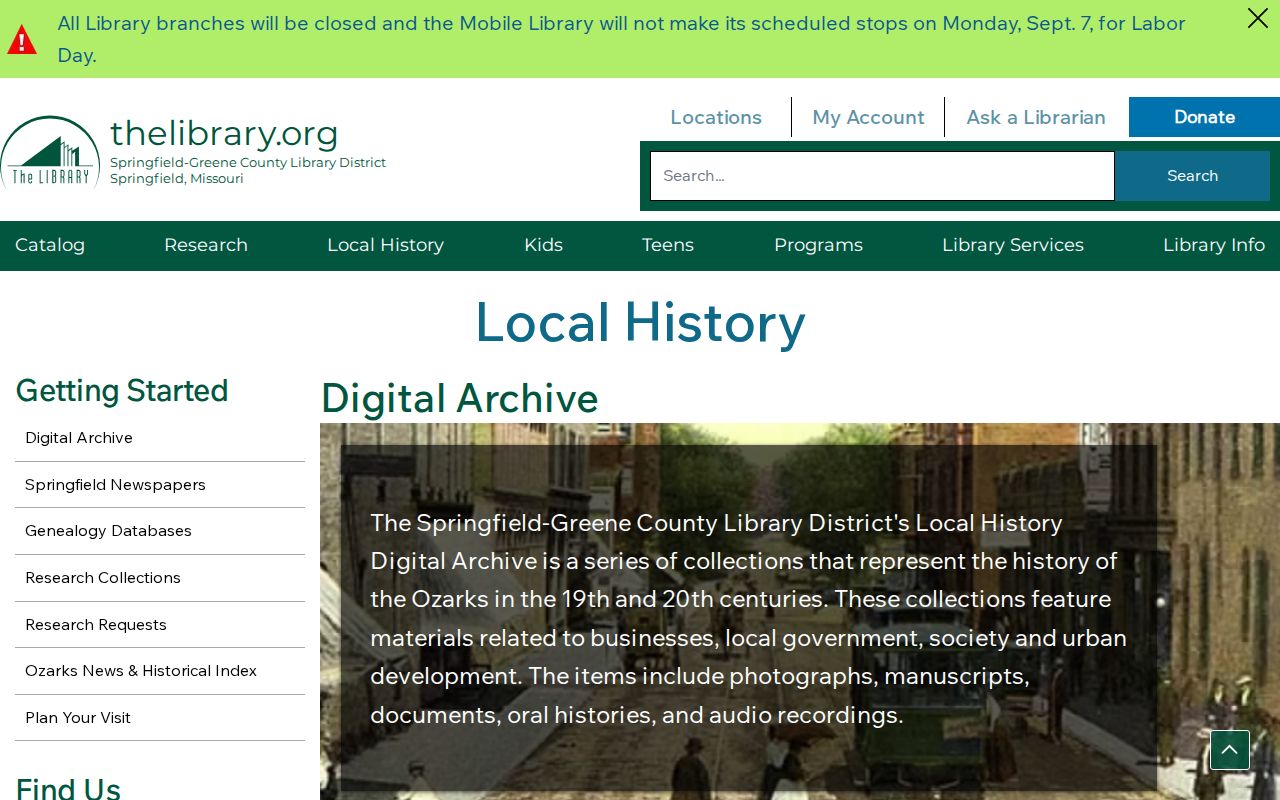Open the Programs menu
The height and width of the screenshot is (800, 1280).
point(818,245)
